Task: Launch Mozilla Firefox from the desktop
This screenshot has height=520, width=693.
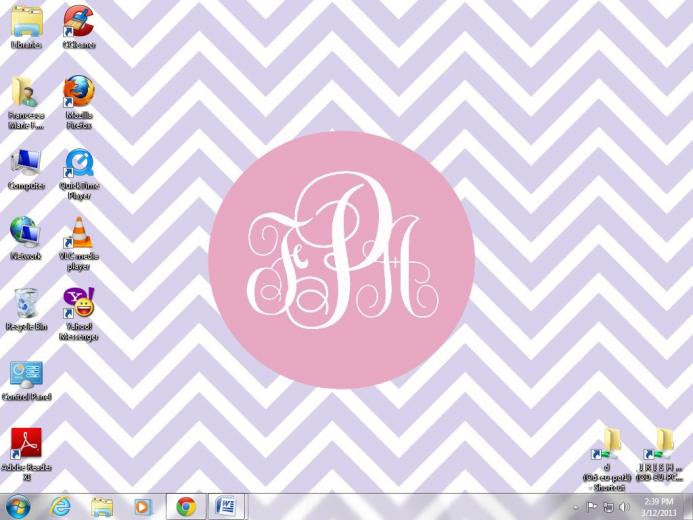Action: pyautogui.click(x=78, y=92)
